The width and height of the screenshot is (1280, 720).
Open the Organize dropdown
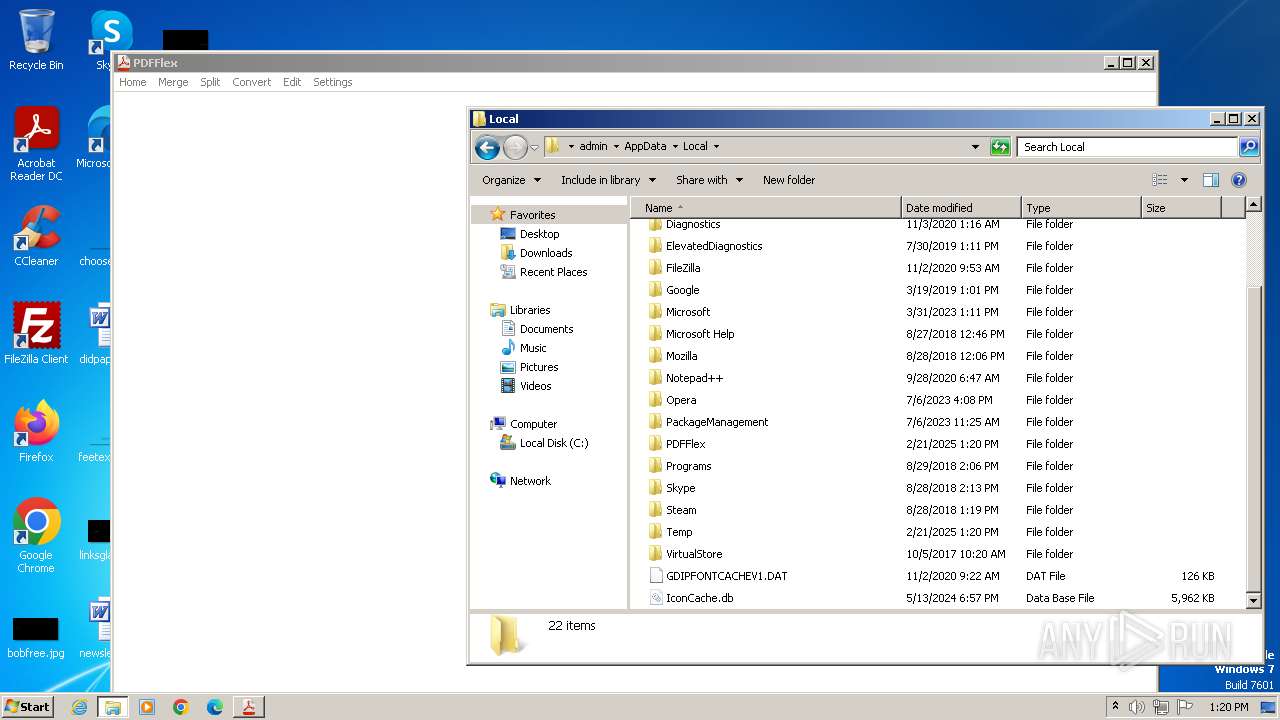click(x=511, y=180)
